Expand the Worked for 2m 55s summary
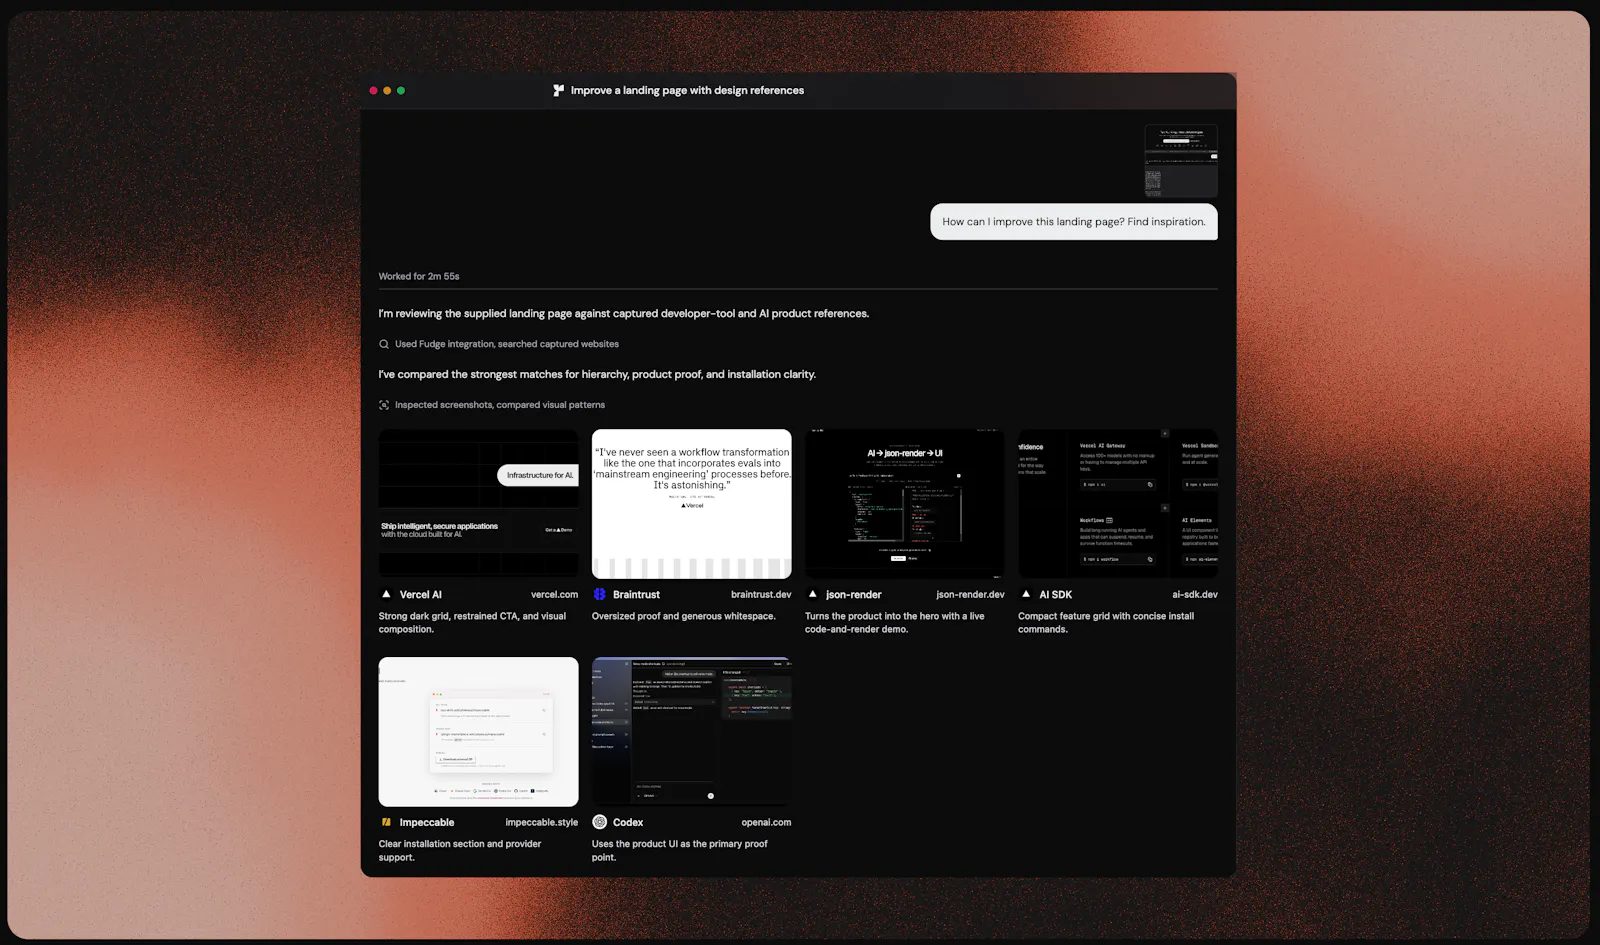Image resolution: width=1600 pixels, height=945 pixels. pyautogui.click(x=419, y=276)
